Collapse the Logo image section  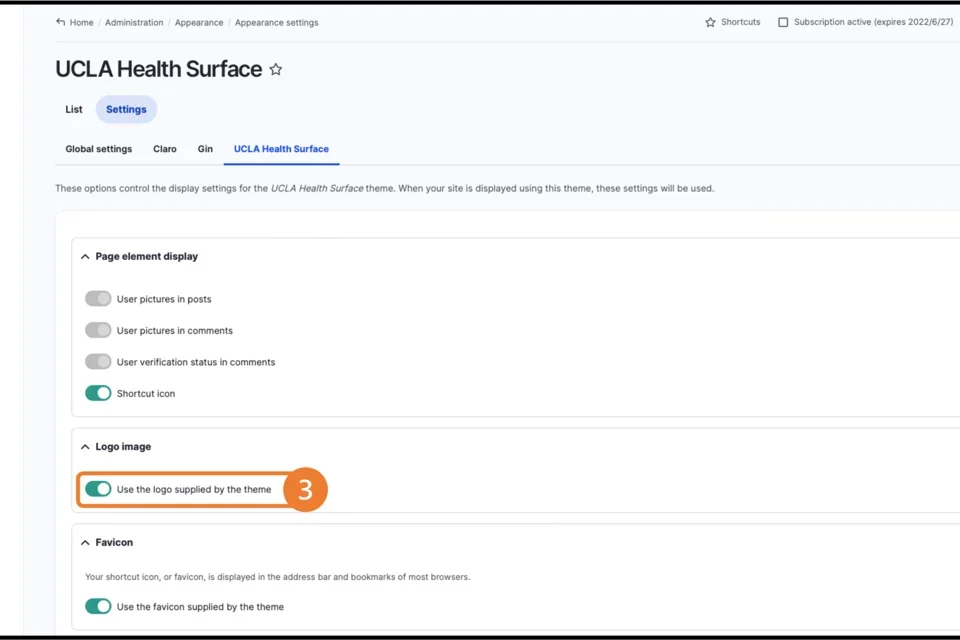(85, 447)
